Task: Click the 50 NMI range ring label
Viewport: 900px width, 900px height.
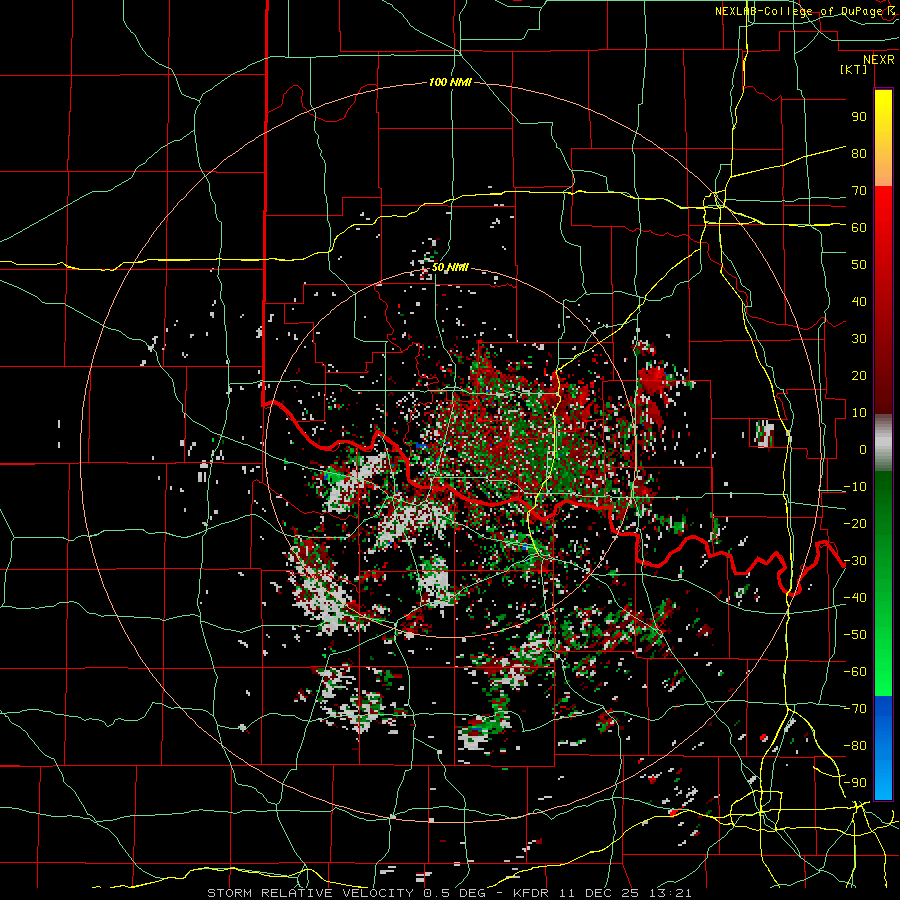Action: coord(450,267)
